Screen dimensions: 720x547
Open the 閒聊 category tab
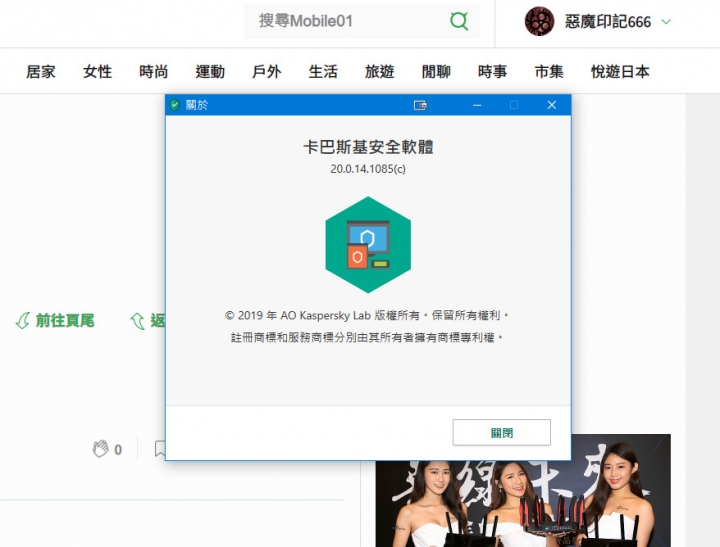pyautogui.click(x=436, y=72)
